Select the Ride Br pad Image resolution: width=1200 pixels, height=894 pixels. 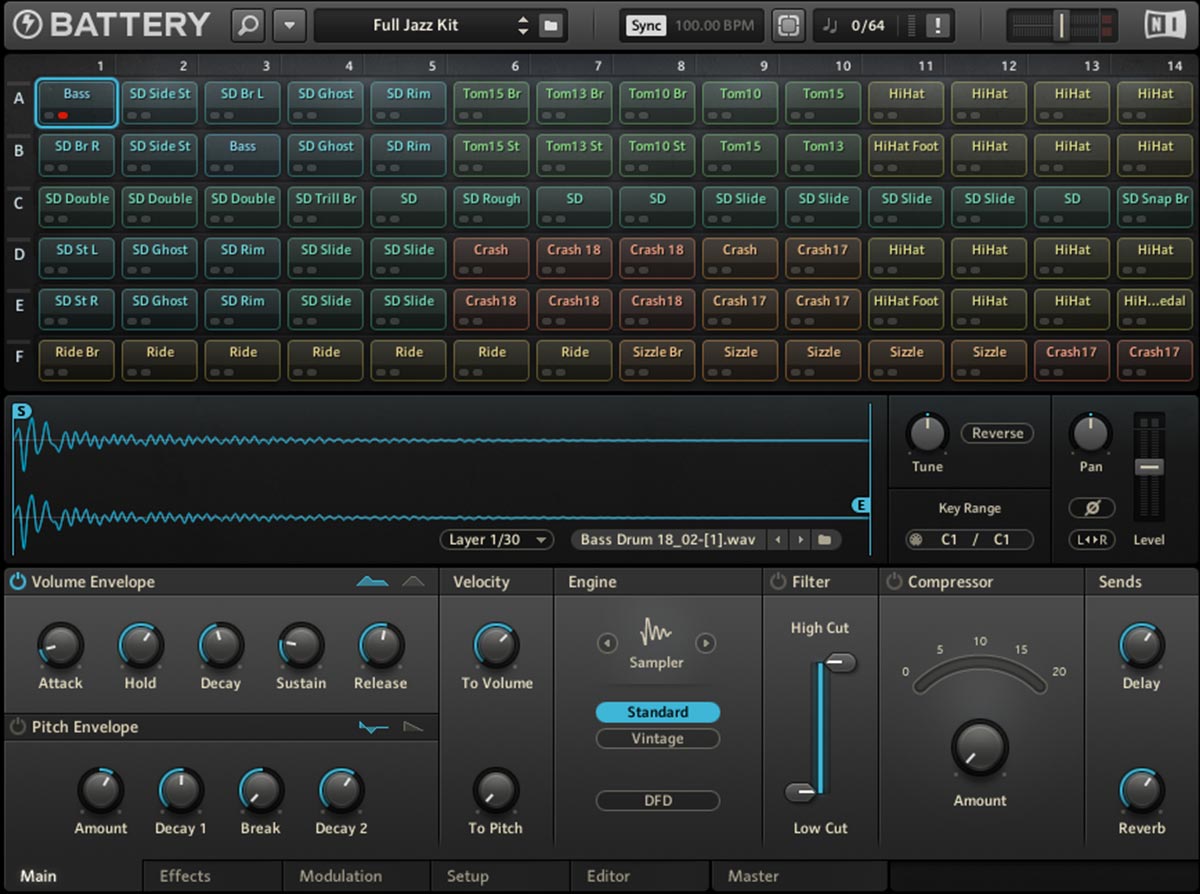77,360
